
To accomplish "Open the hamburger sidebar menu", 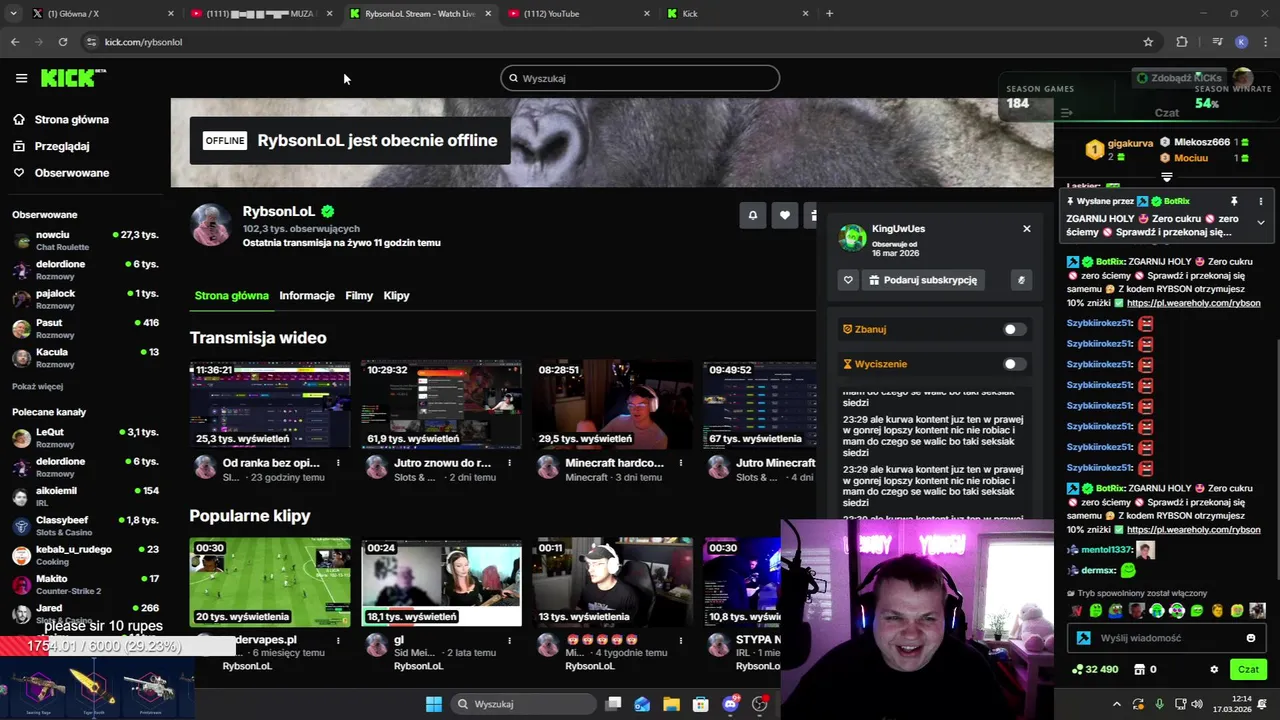I will 21,78.
